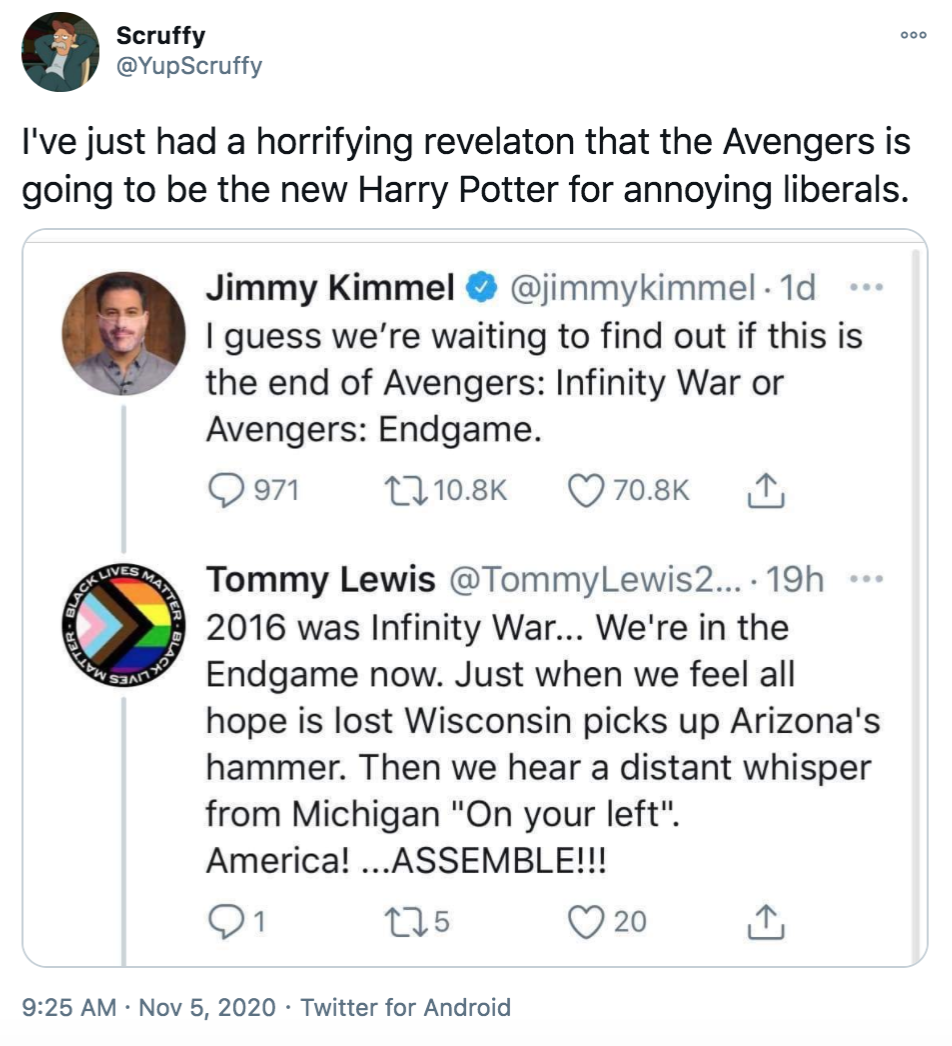This screenshot has height=1046, width=952.
Task: Open the more menu on Jimmy Kimmel's tweet
Action: (868, 287)
